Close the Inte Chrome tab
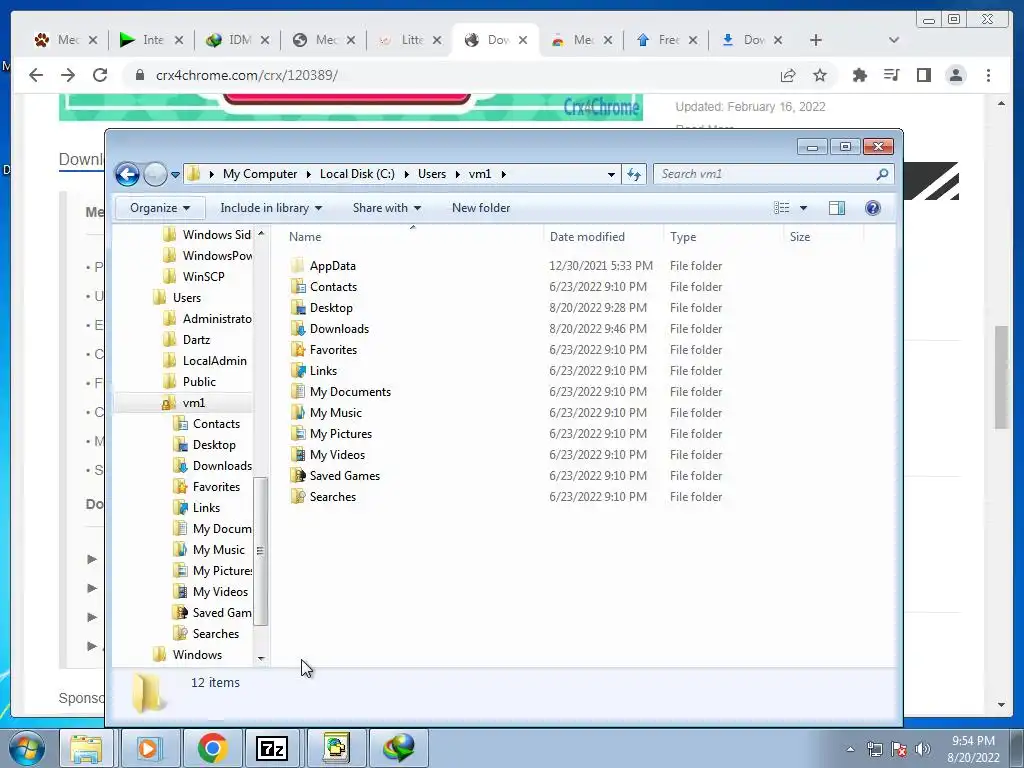 (x=179, y=40)
